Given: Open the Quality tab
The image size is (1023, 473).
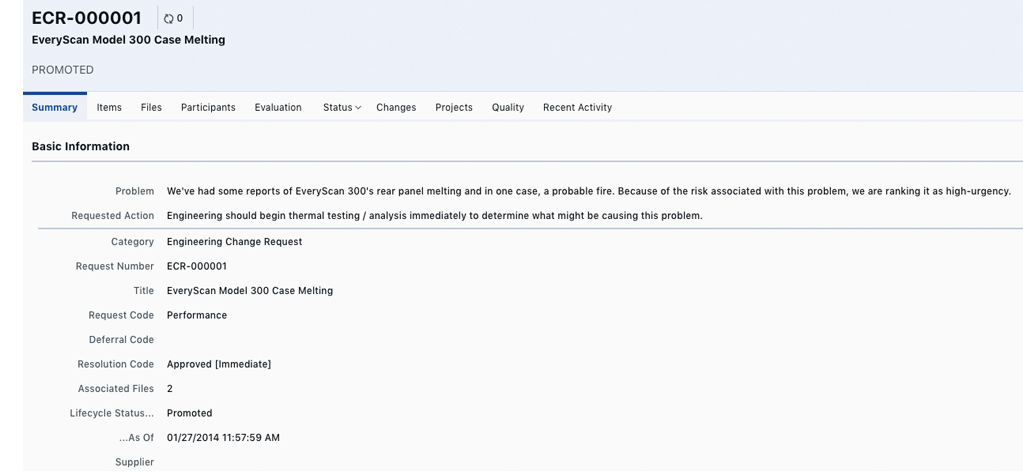Looking at the screenshot, I should click(508, 108).
